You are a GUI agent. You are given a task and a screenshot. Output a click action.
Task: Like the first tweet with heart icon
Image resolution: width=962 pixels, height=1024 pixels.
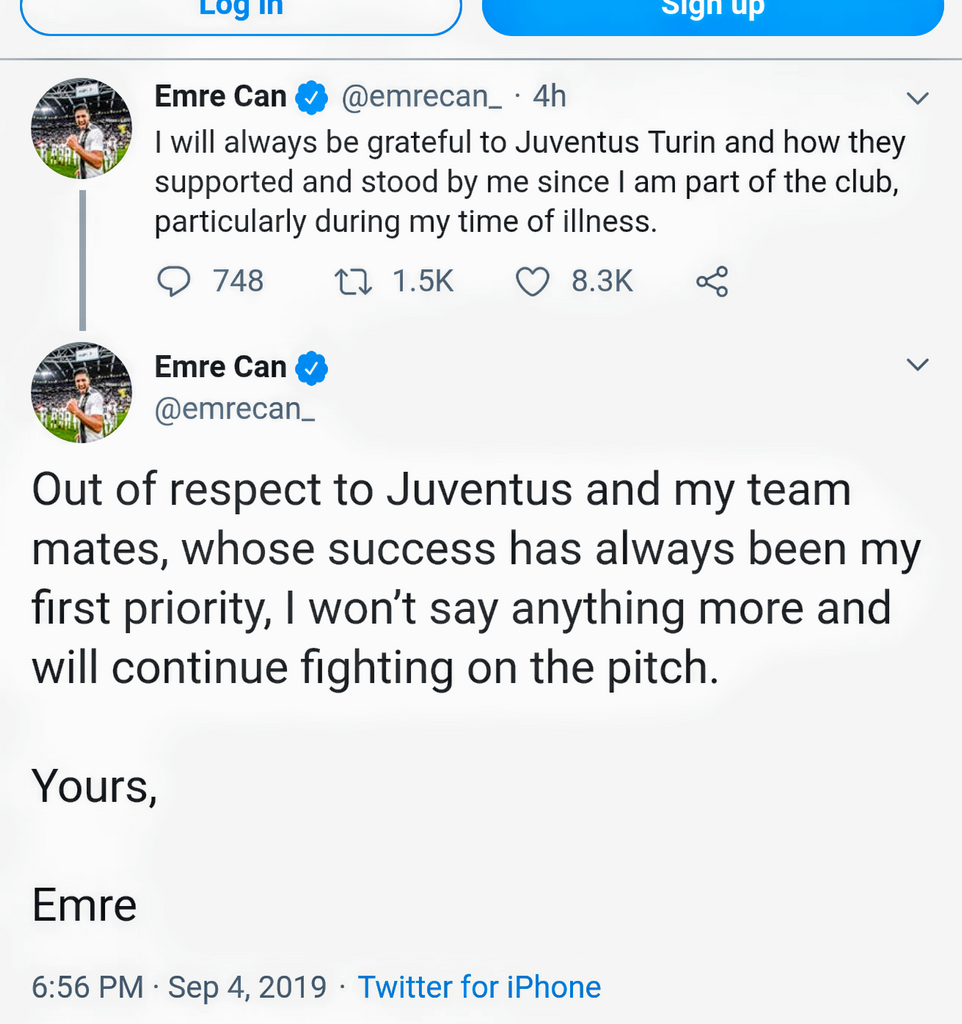tap(532, 282)
